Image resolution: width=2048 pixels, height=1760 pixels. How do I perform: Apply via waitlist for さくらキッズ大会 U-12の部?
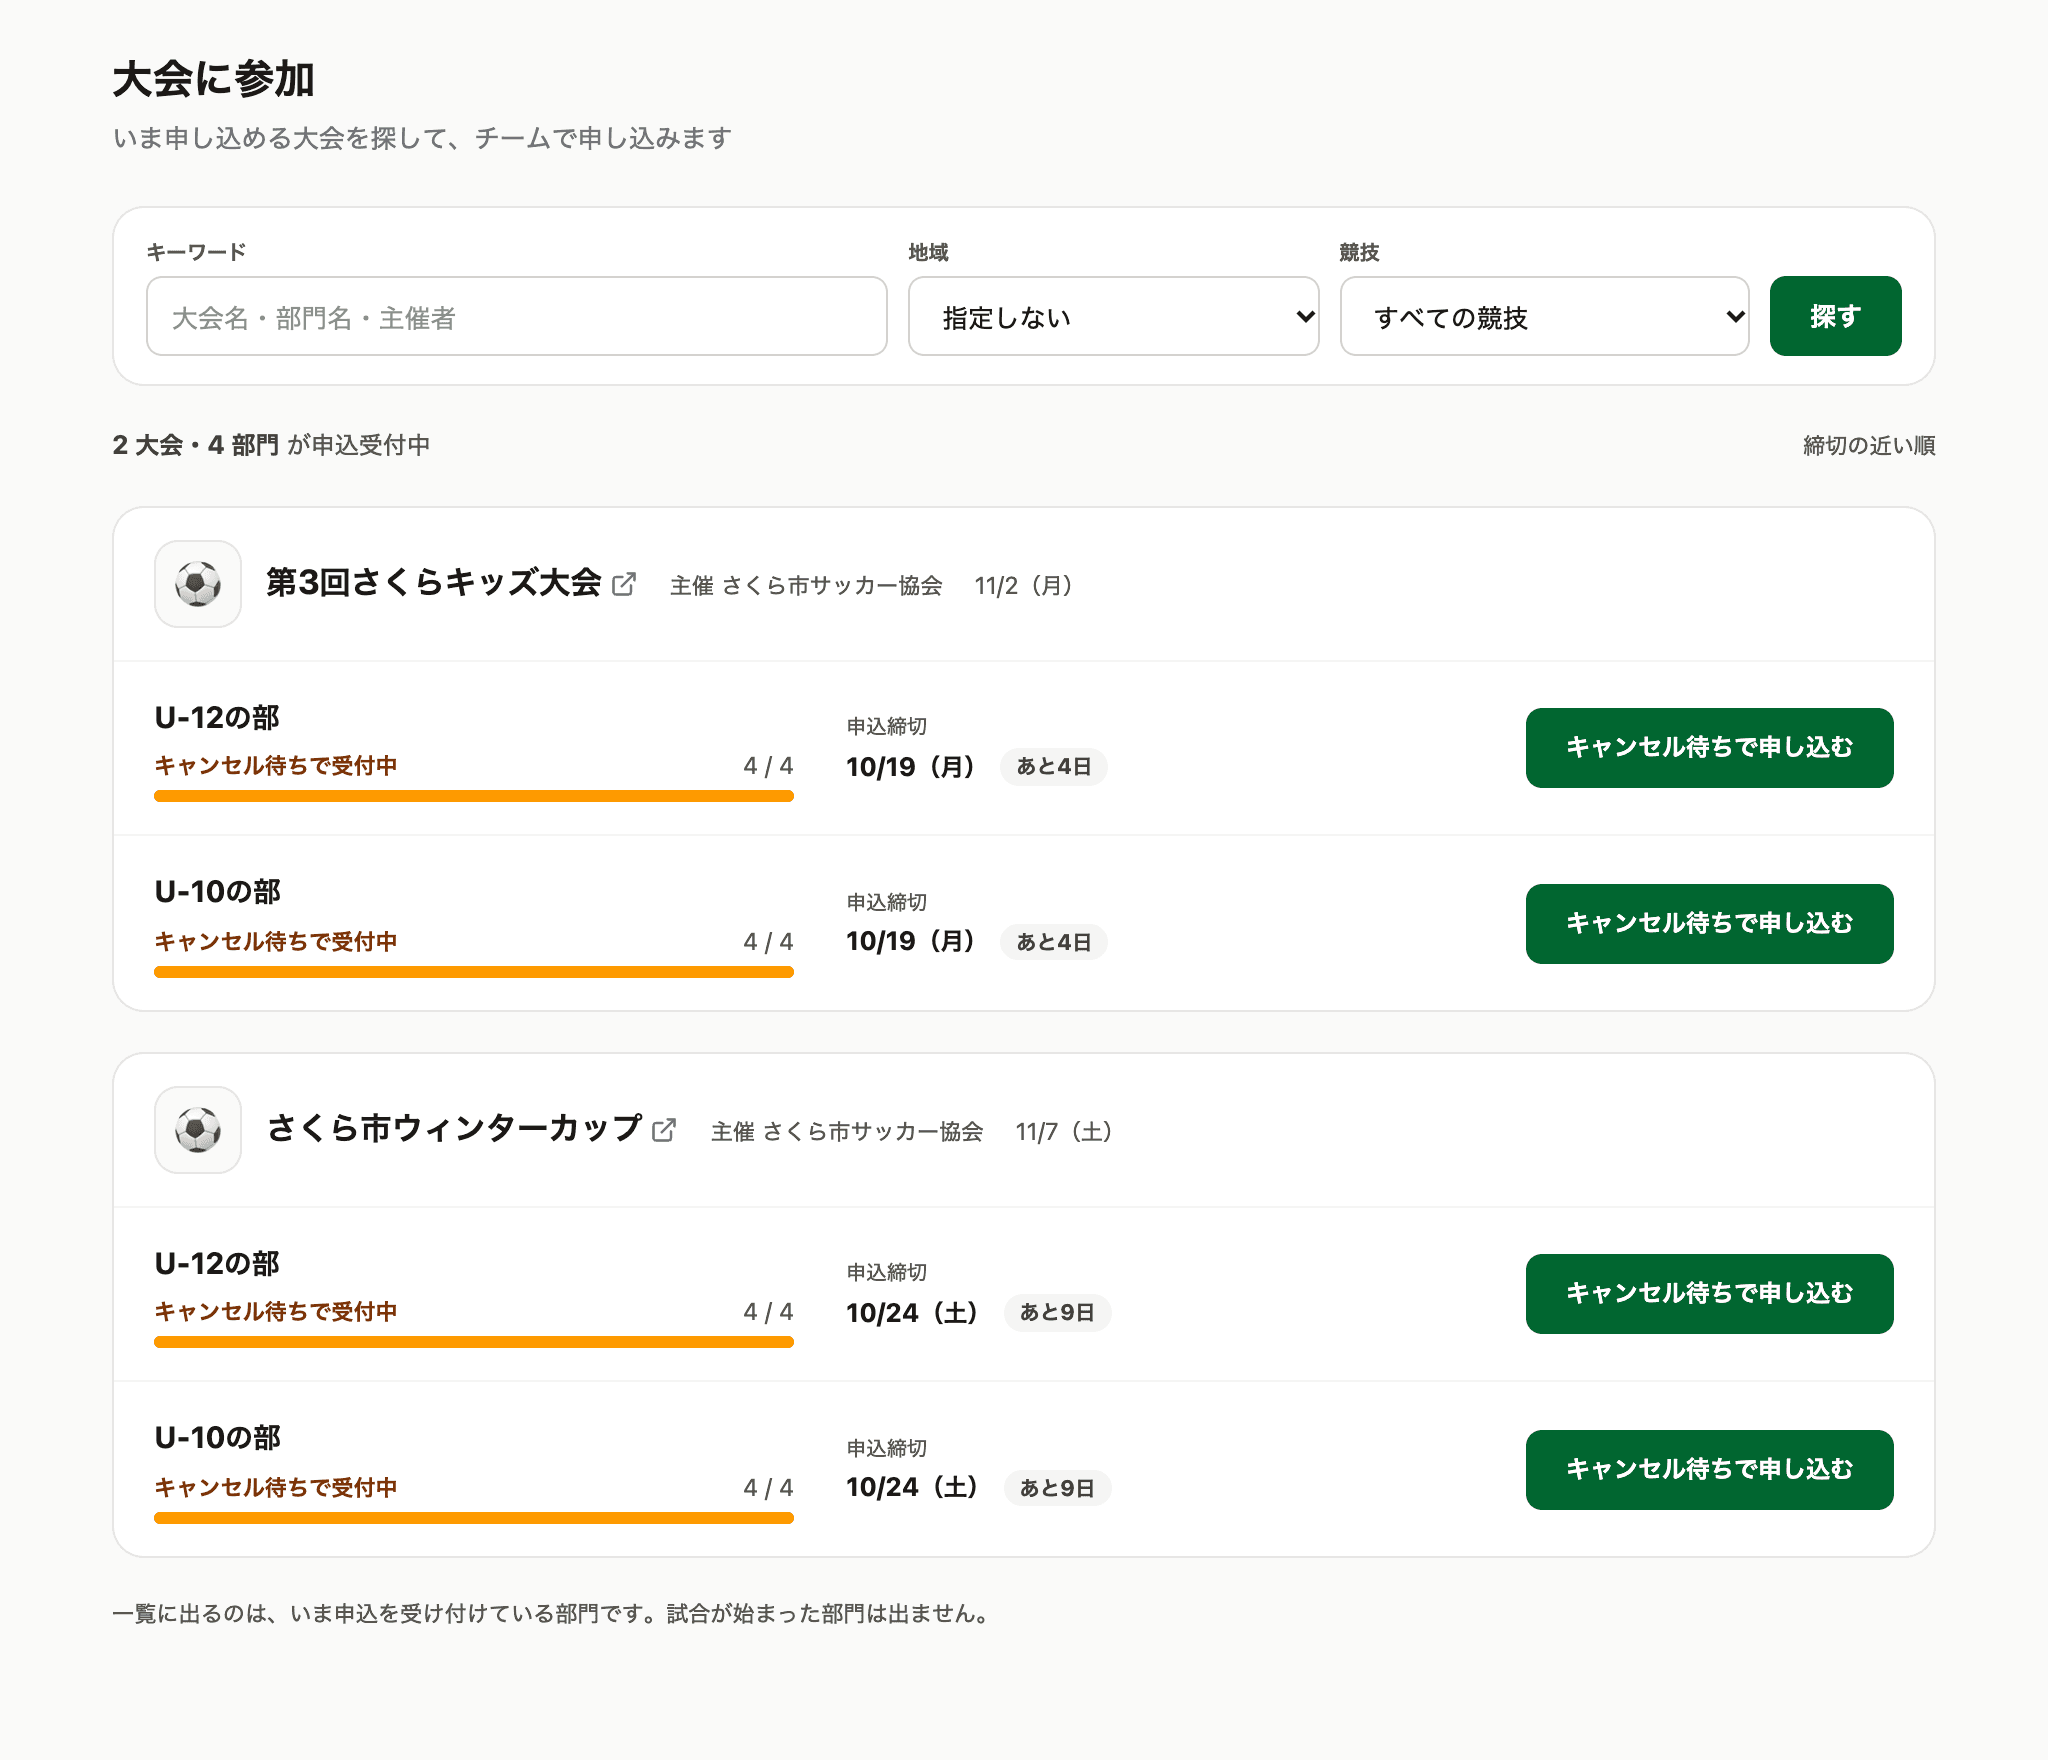point(1710,748)
